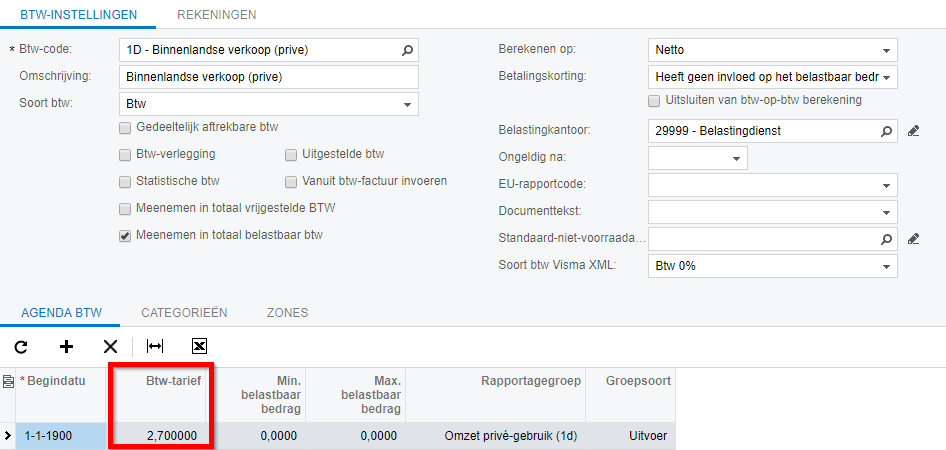
Task: Add a new row with plus icon
Action: (x=66, y=346)
